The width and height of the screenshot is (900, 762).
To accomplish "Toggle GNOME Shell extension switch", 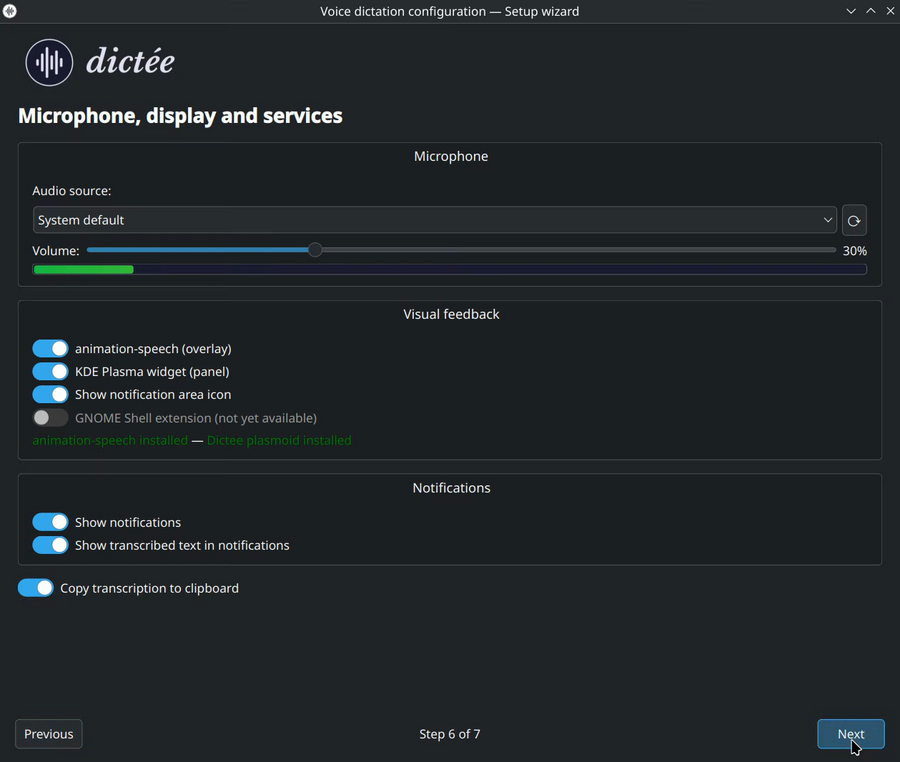I will point(50,418).
